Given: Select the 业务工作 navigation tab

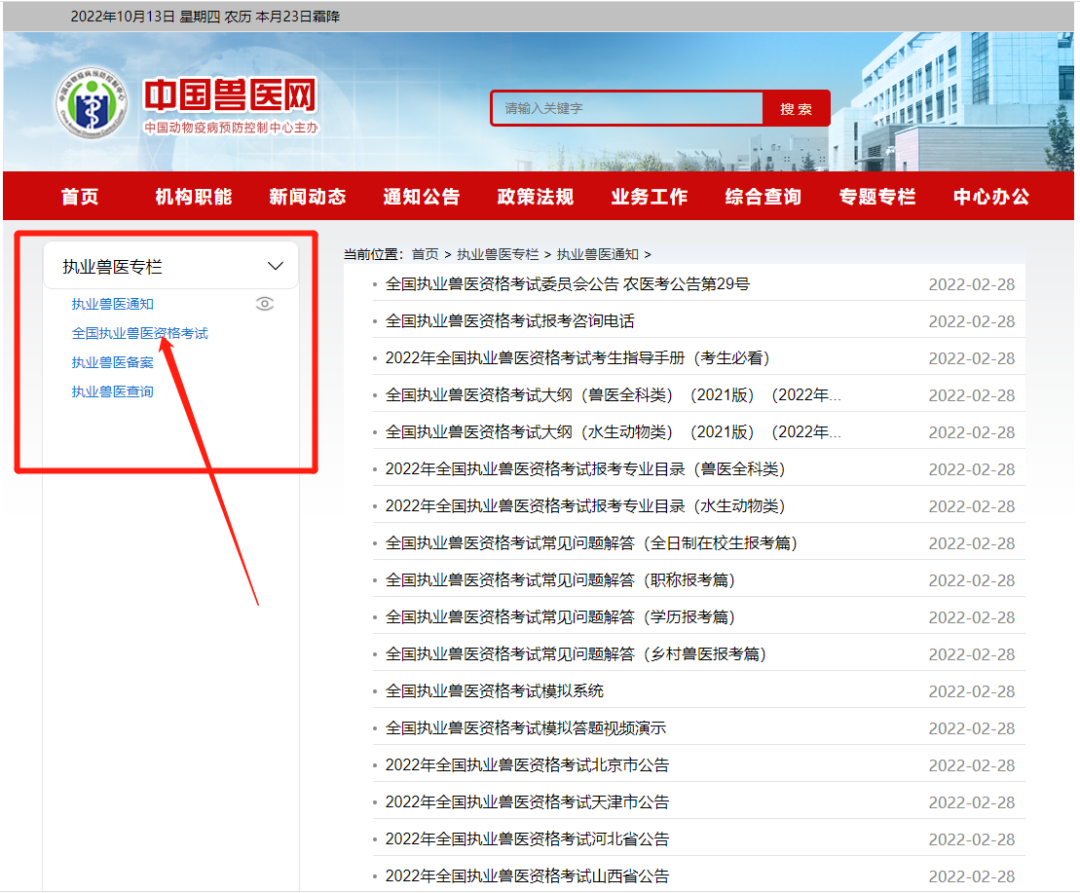Looking at the screenshot, I should pyautogui.click(x=648, y=196).
